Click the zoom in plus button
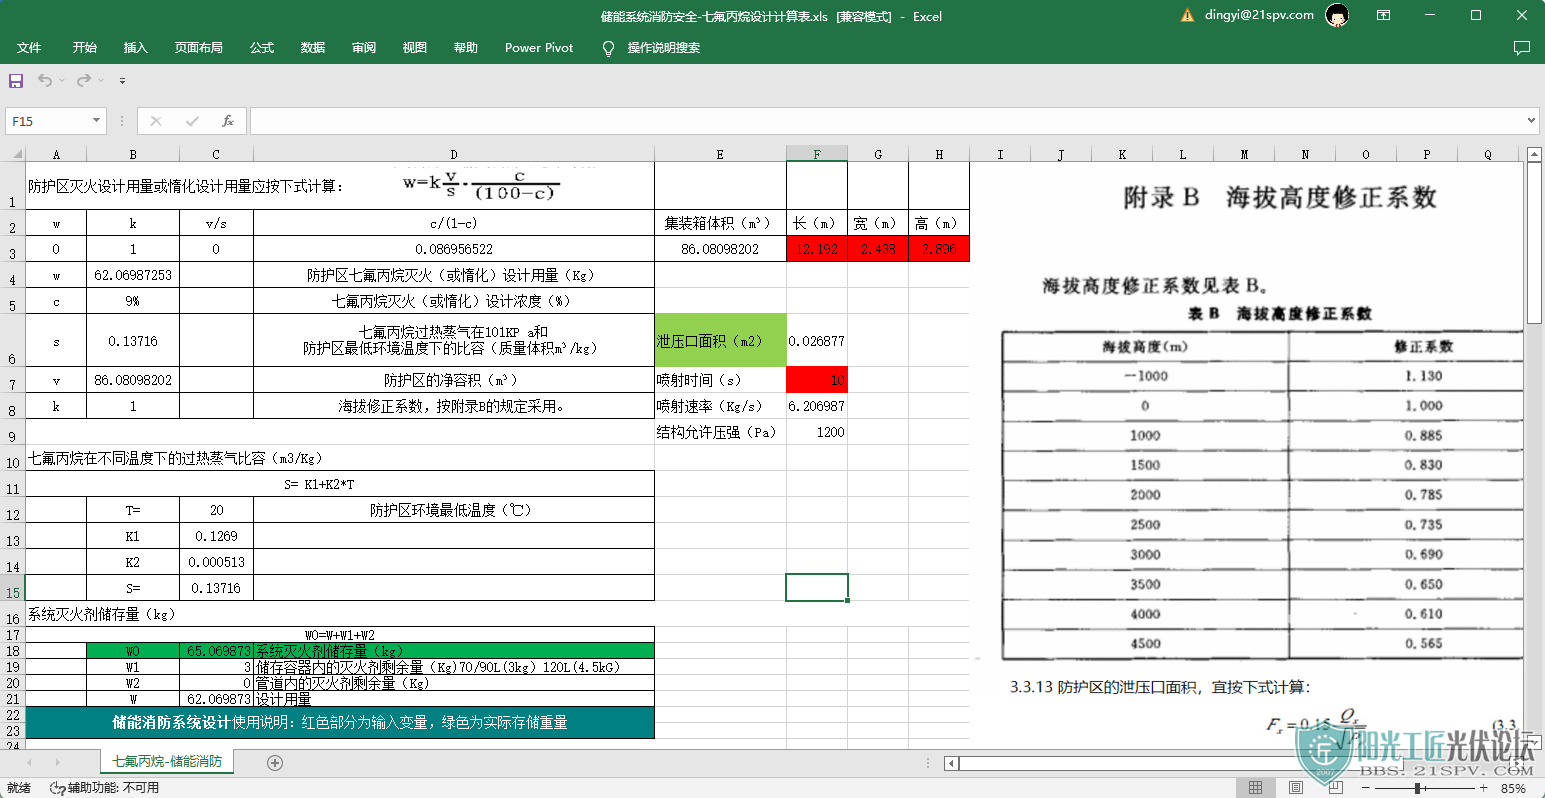 [x=1484, y=788]
